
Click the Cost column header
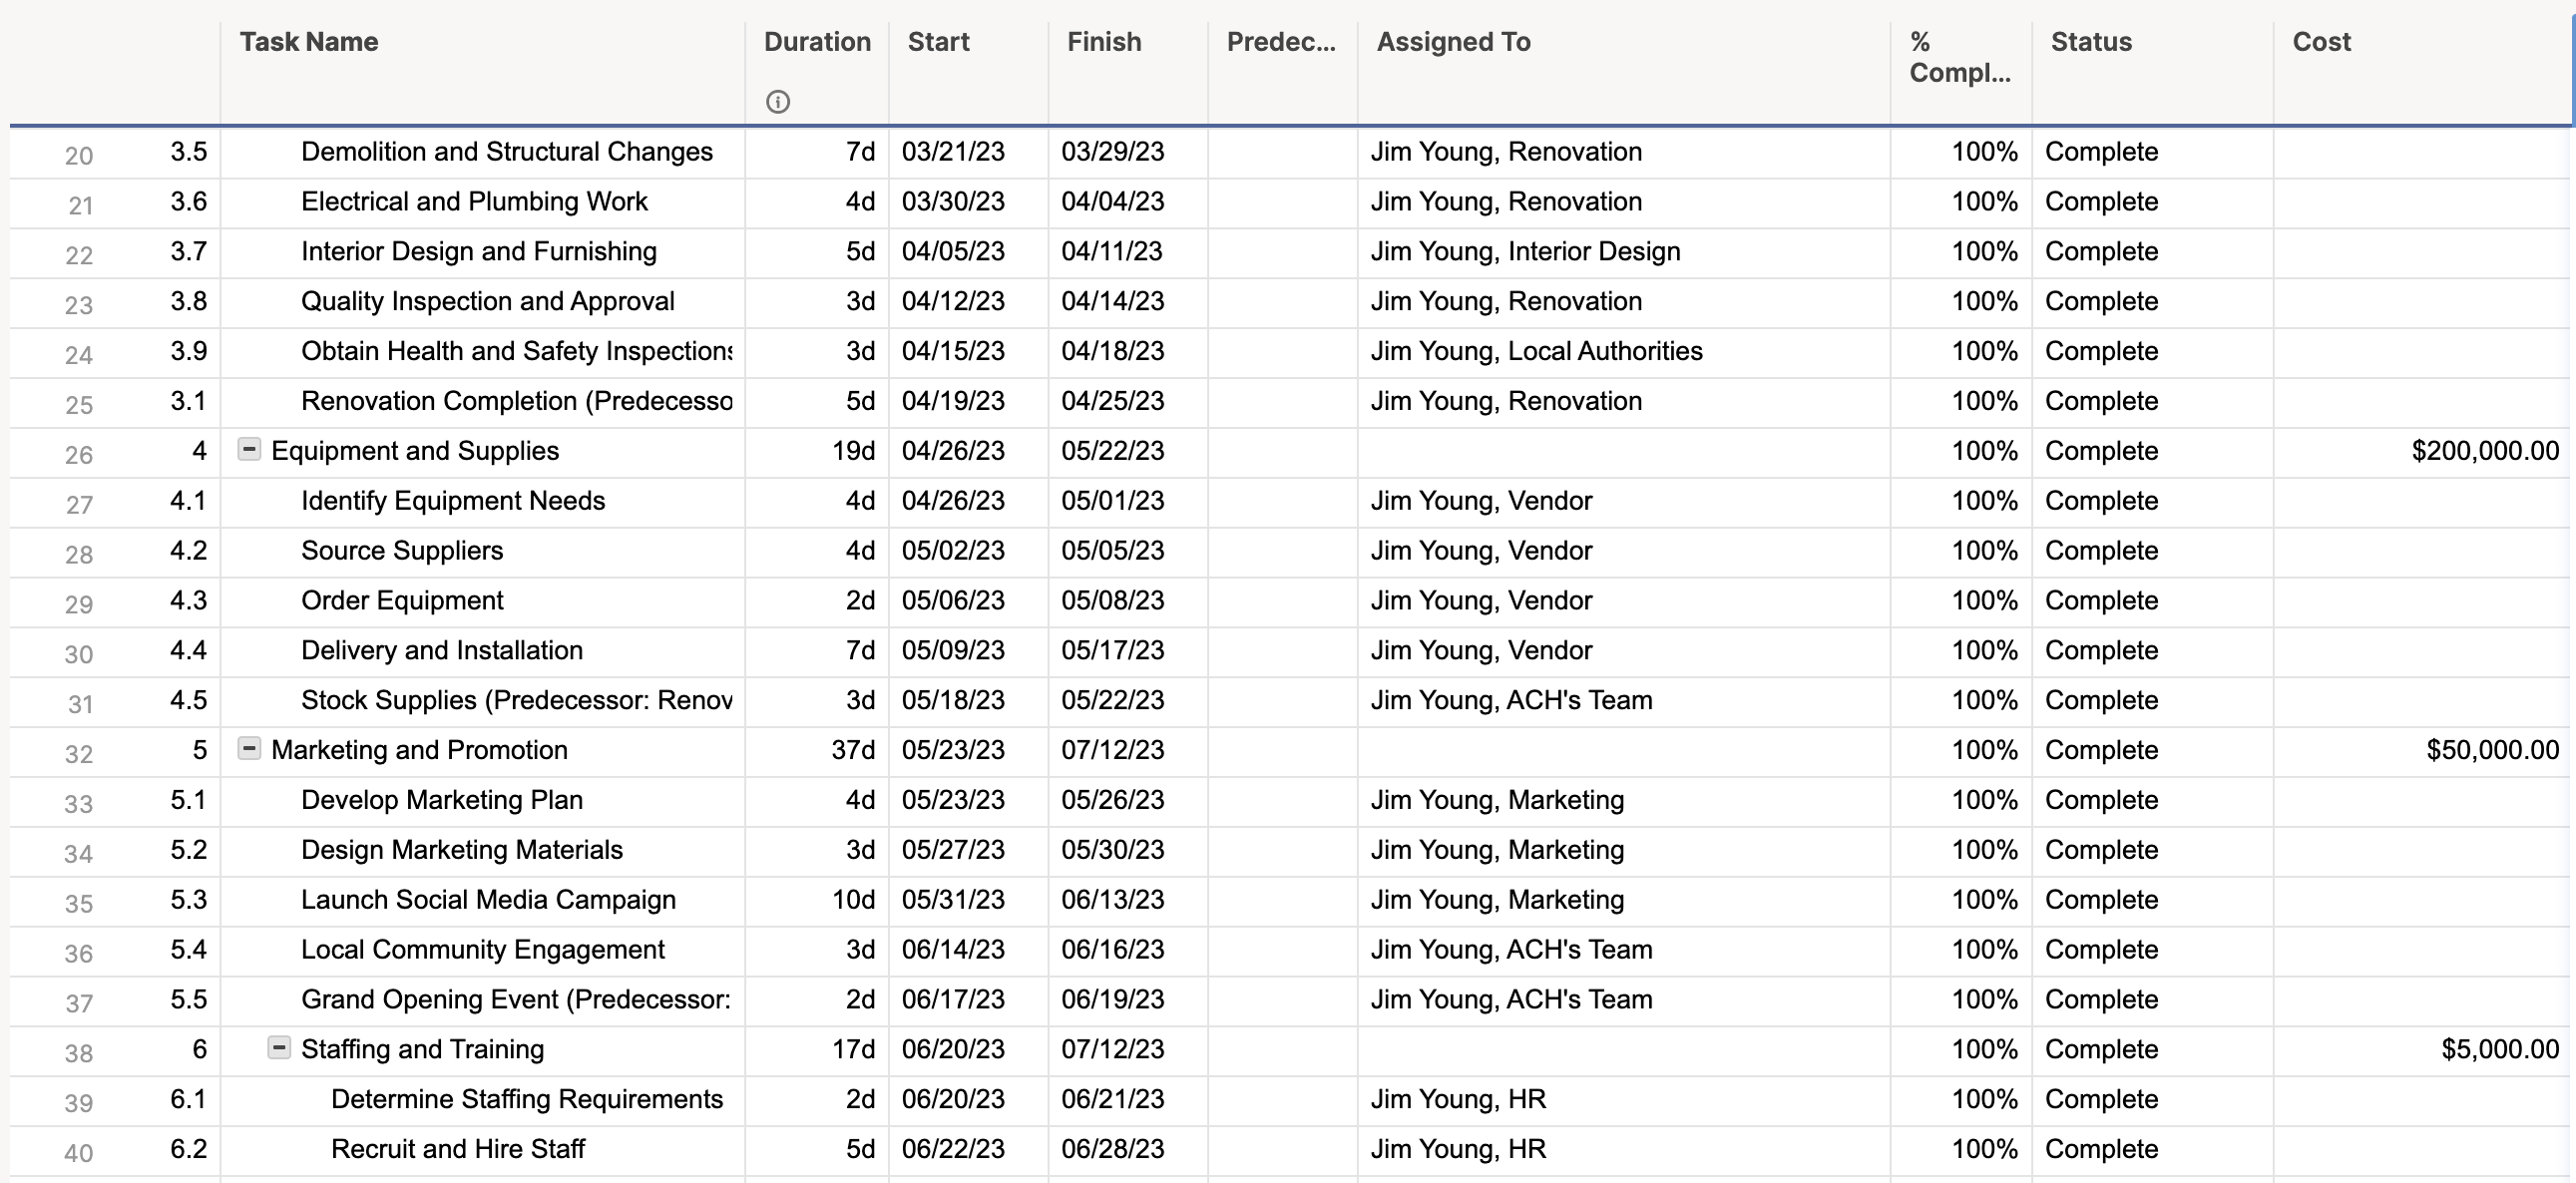2322,42
